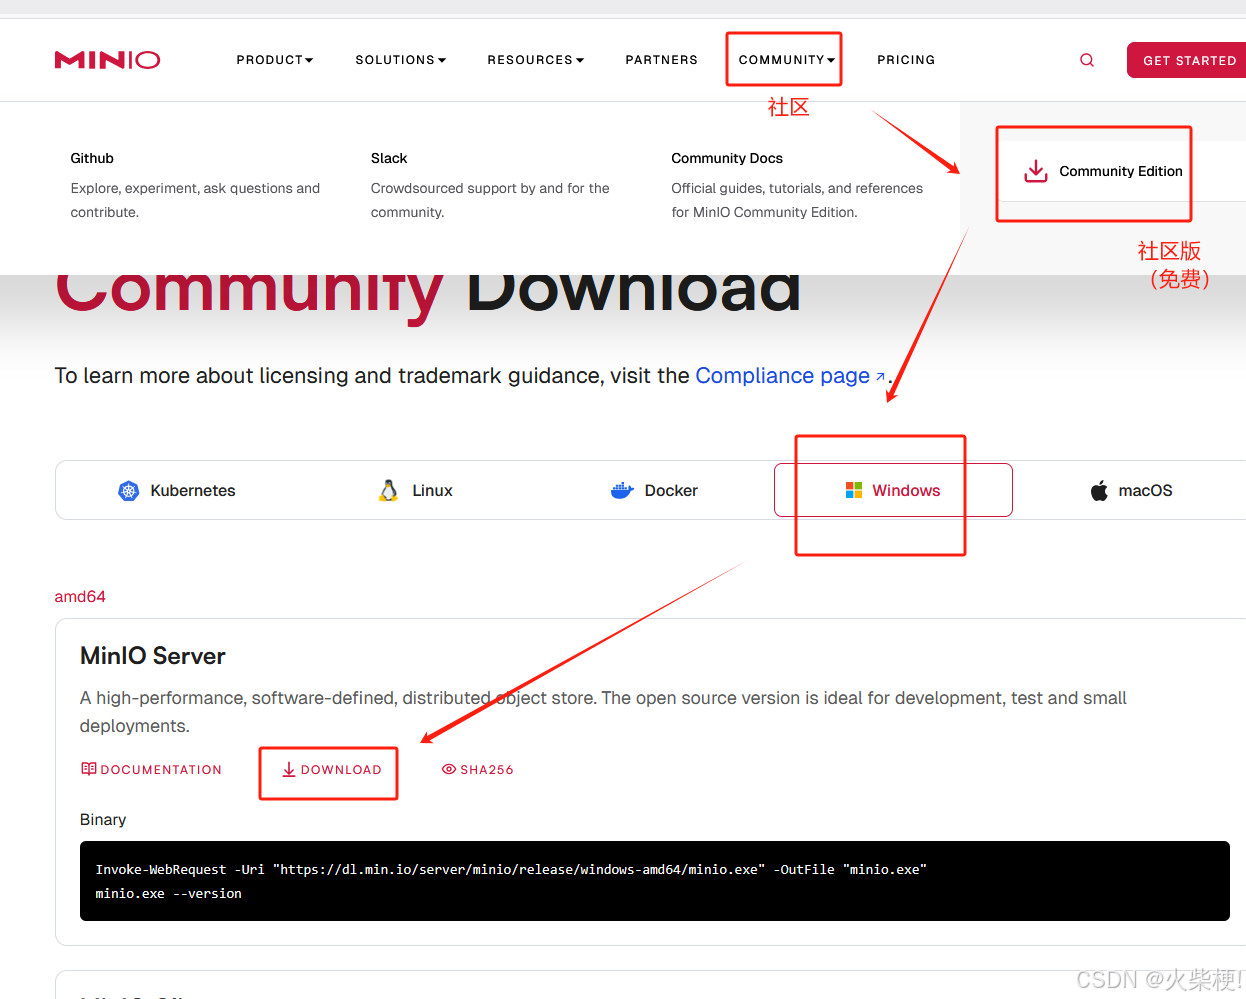The image size is (1246, 999).
Task: Click the Docker whale icon
Action: click(622, 490)
